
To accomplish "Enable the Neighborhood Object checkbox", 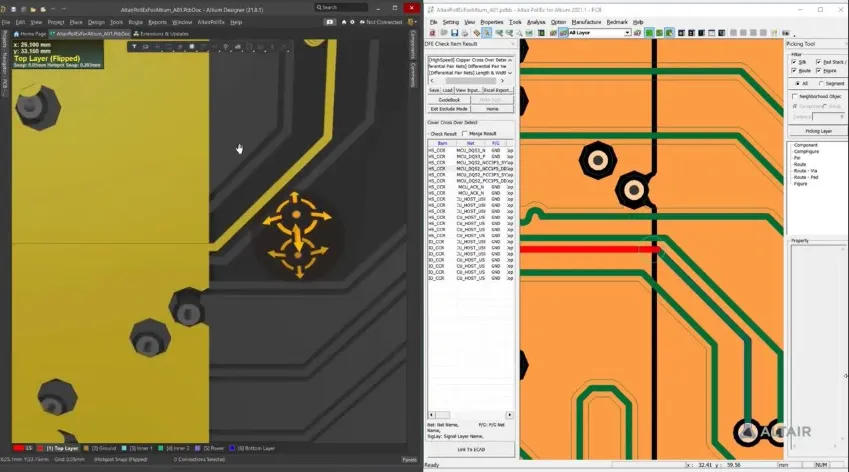I will click(794, 96).
